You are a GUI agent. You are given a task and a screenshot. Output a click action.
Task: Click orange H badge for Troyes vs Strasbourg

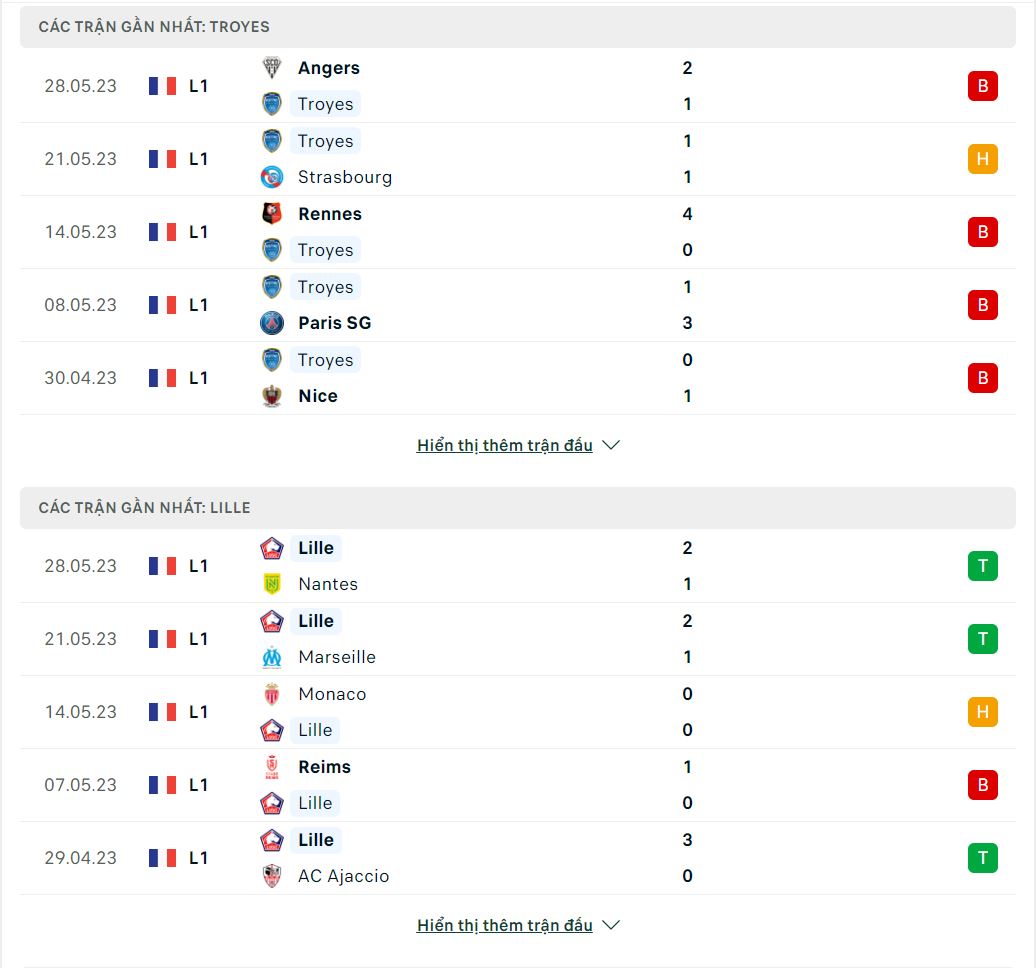click(x=982, y=159)
